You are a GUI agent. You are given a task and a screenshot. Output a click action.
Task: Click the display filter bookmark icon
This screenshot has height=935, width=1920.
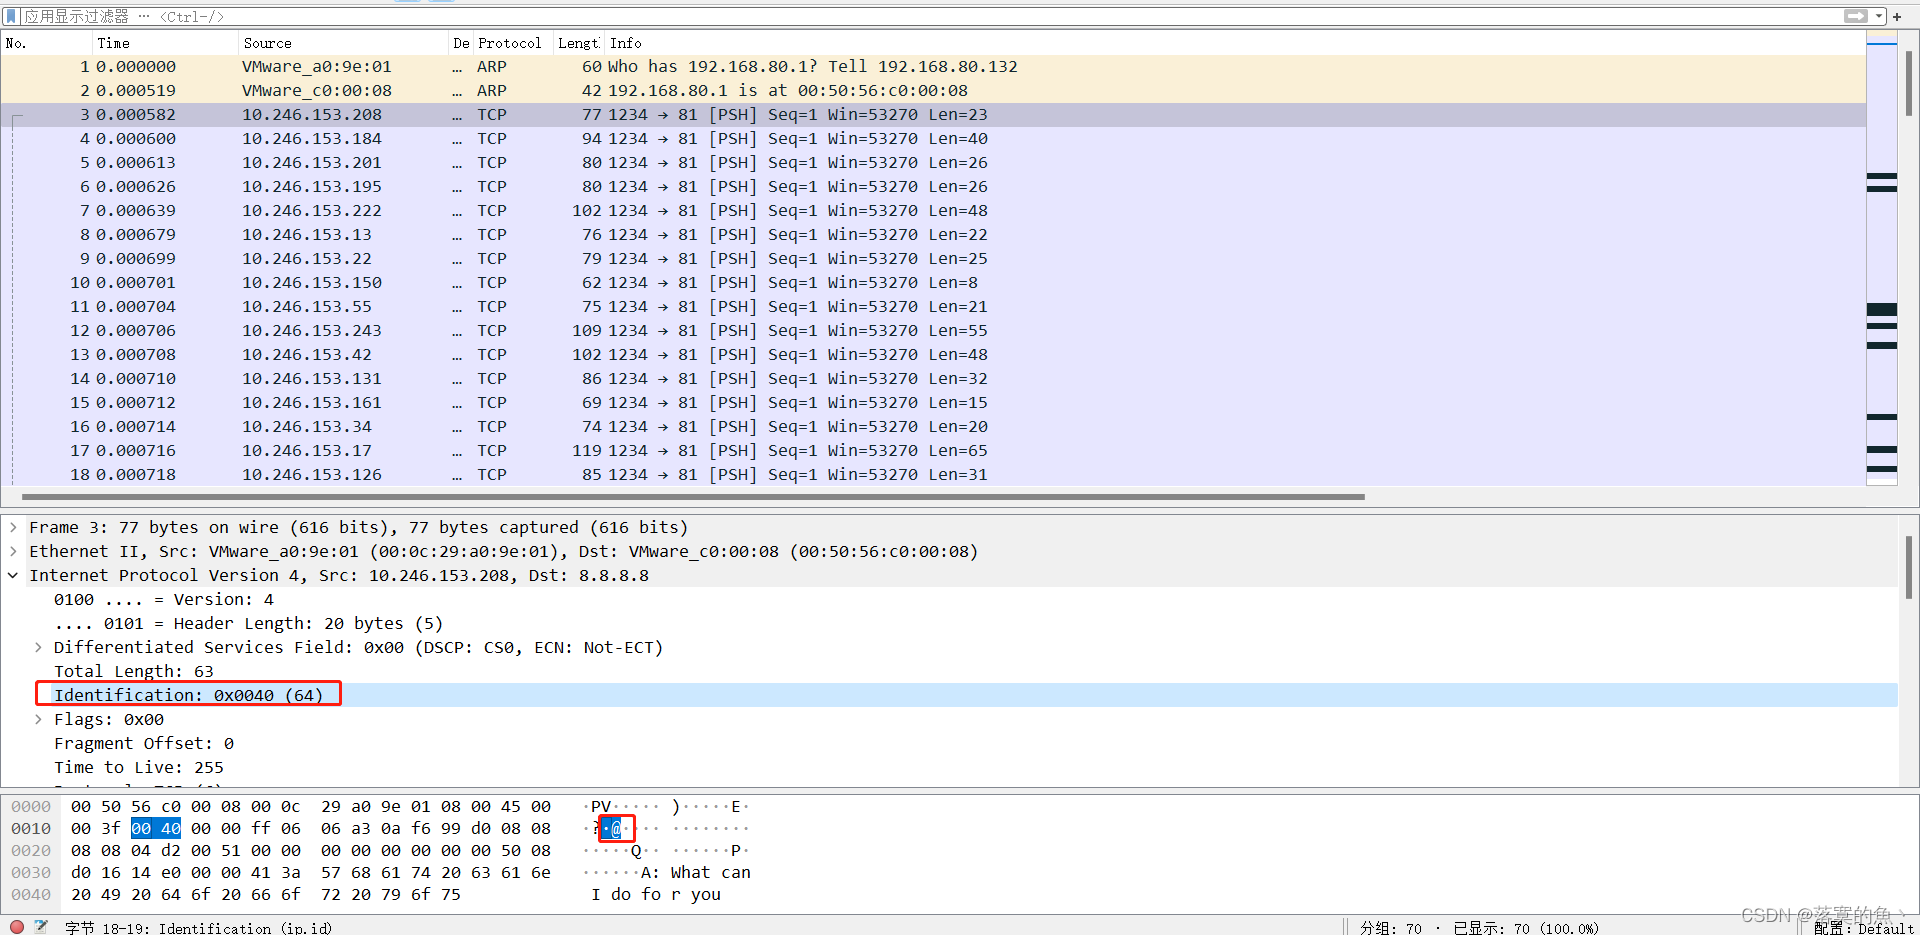tap(11, 17)
